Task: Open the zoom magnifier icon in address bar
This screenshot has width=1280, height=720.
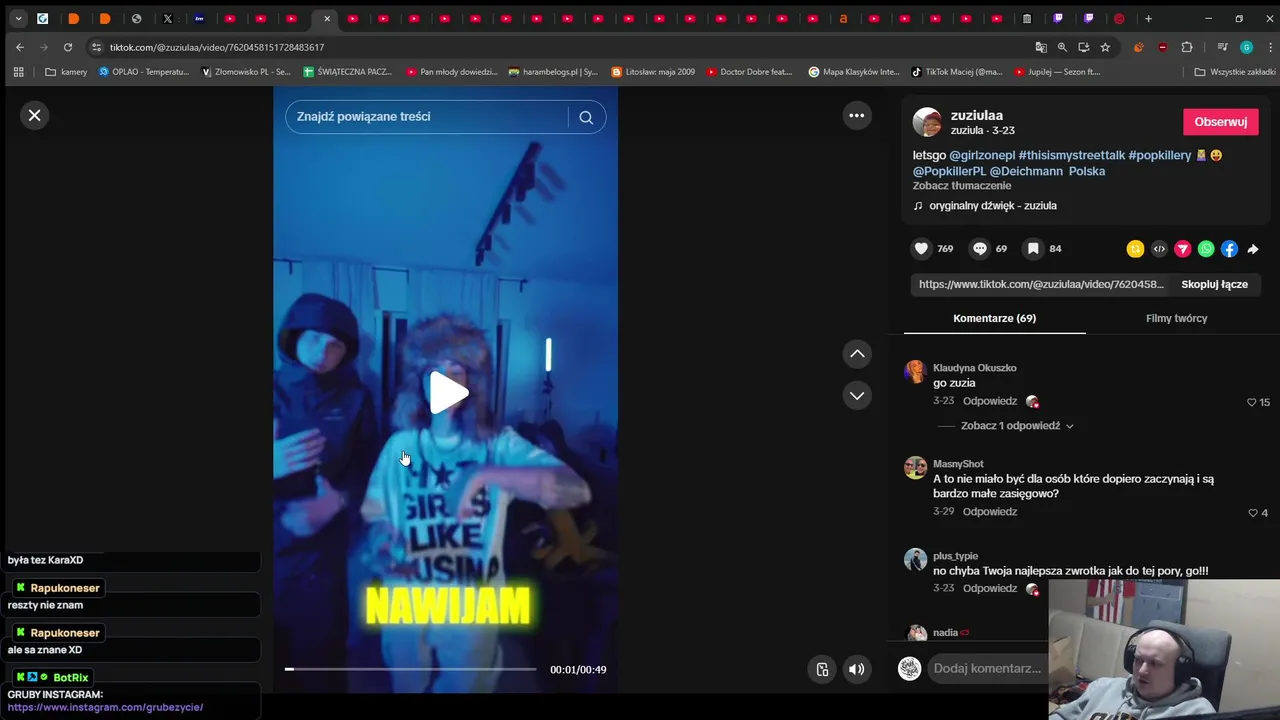Action: coord(1062,47)
